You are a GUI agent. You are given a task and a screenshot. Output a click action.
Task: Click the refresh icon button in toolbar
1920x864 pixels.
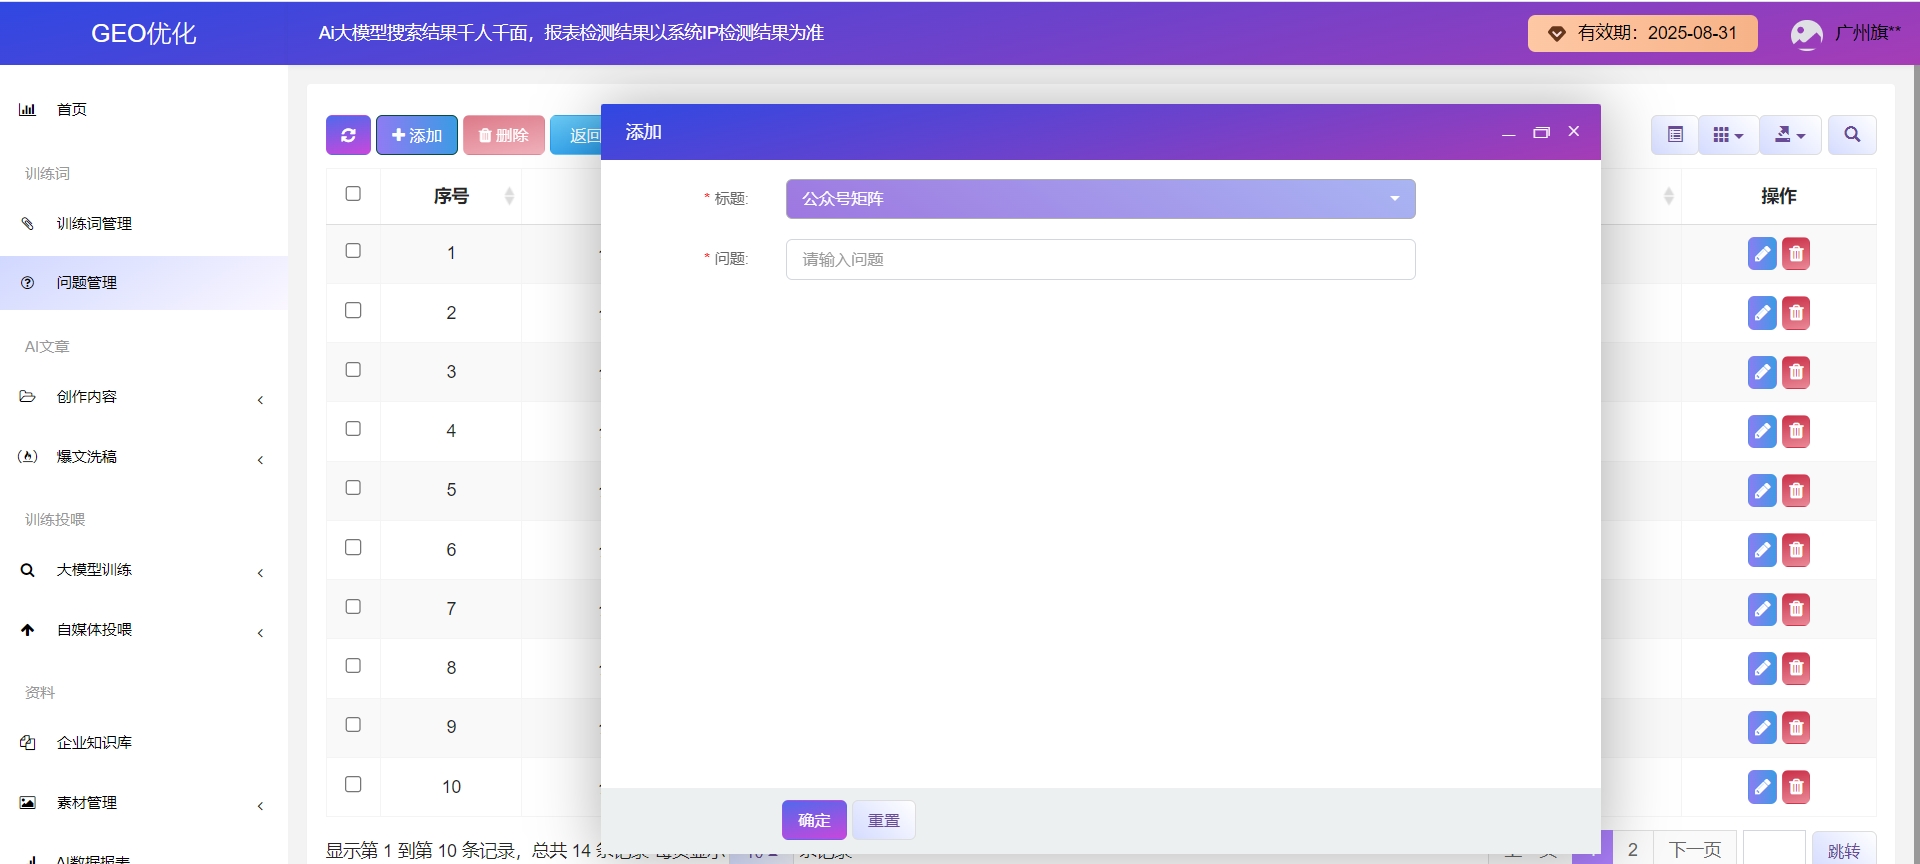coord(348,135)
